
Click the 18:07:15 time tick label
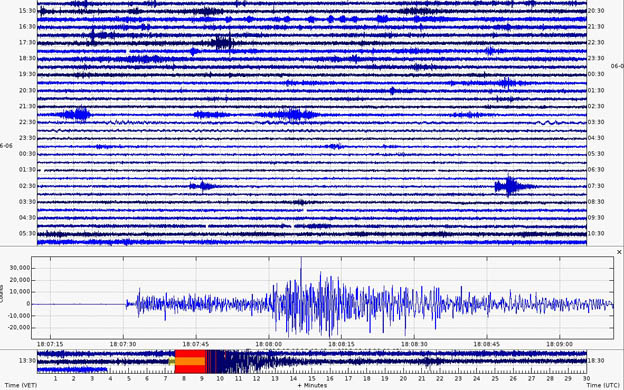tap(50, 344)
